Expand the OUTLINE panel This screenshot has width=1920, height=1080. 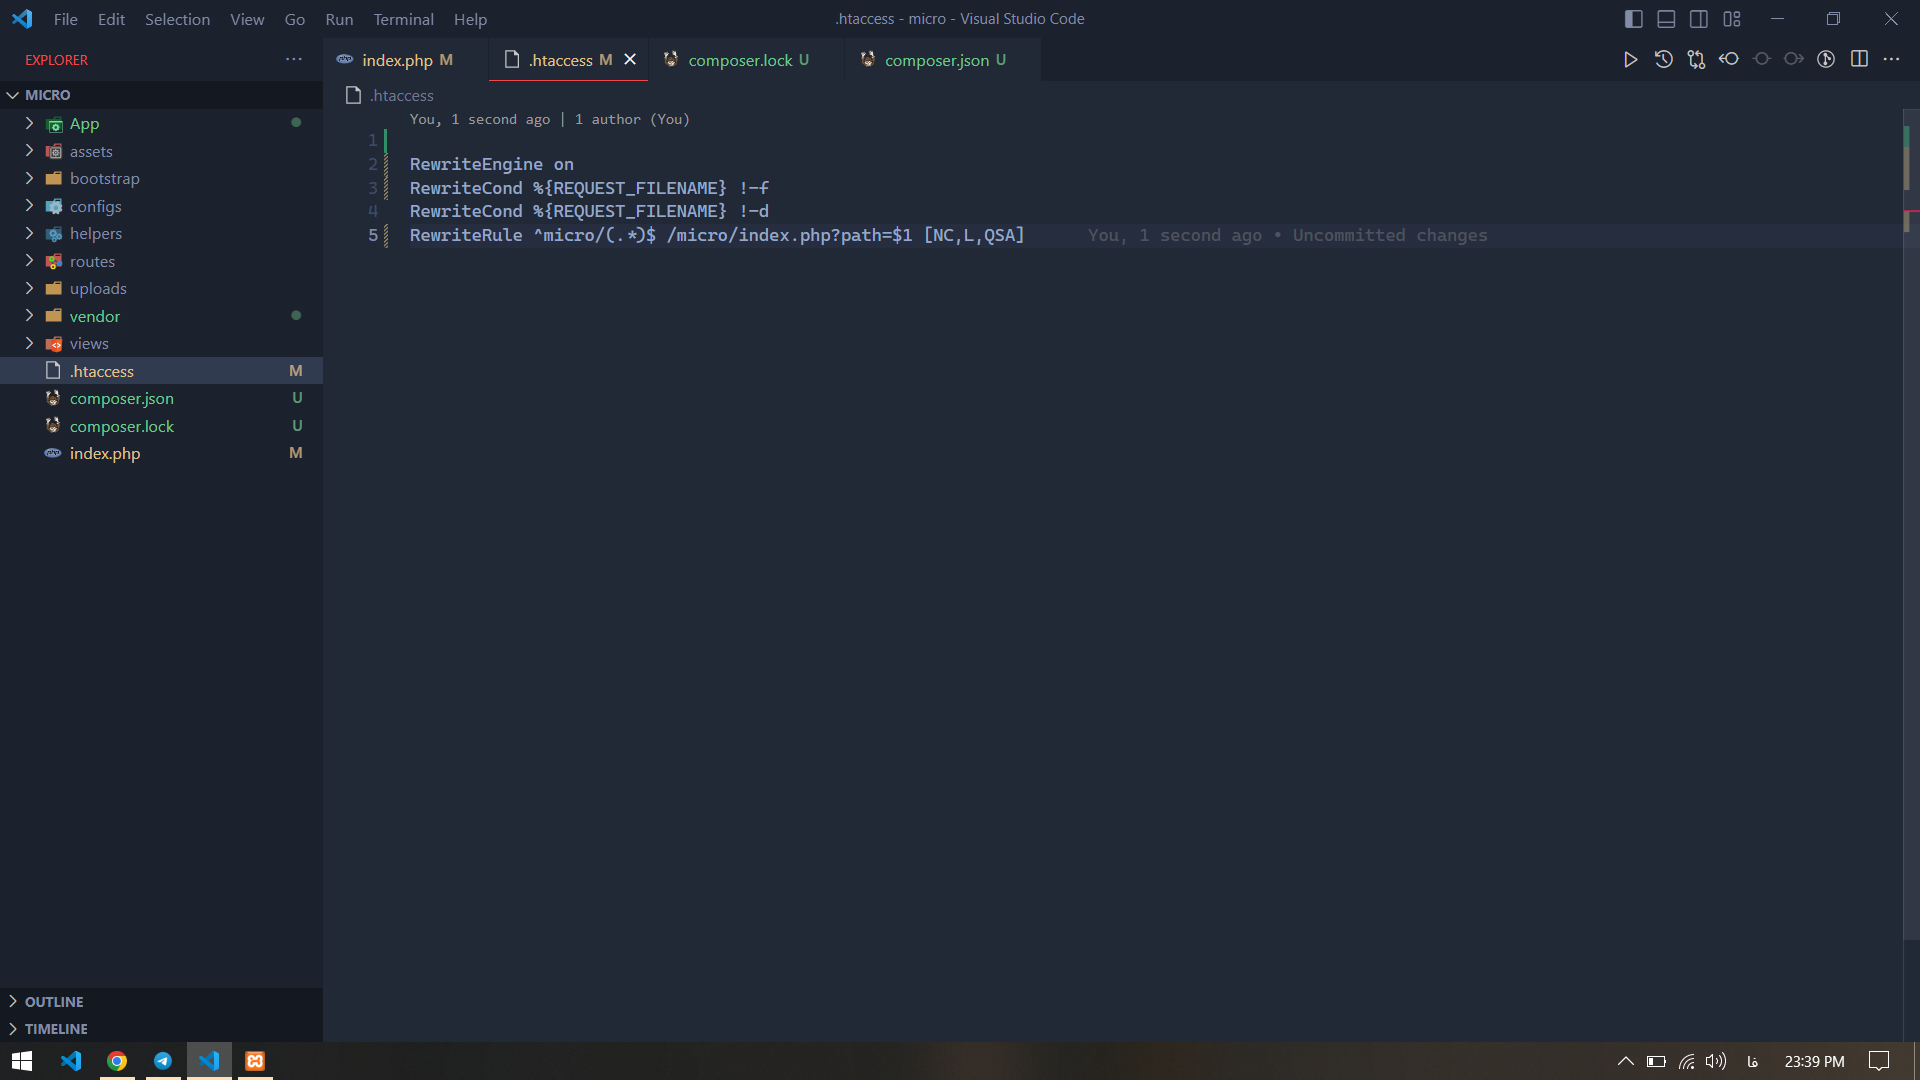[x=161, y=1002]
